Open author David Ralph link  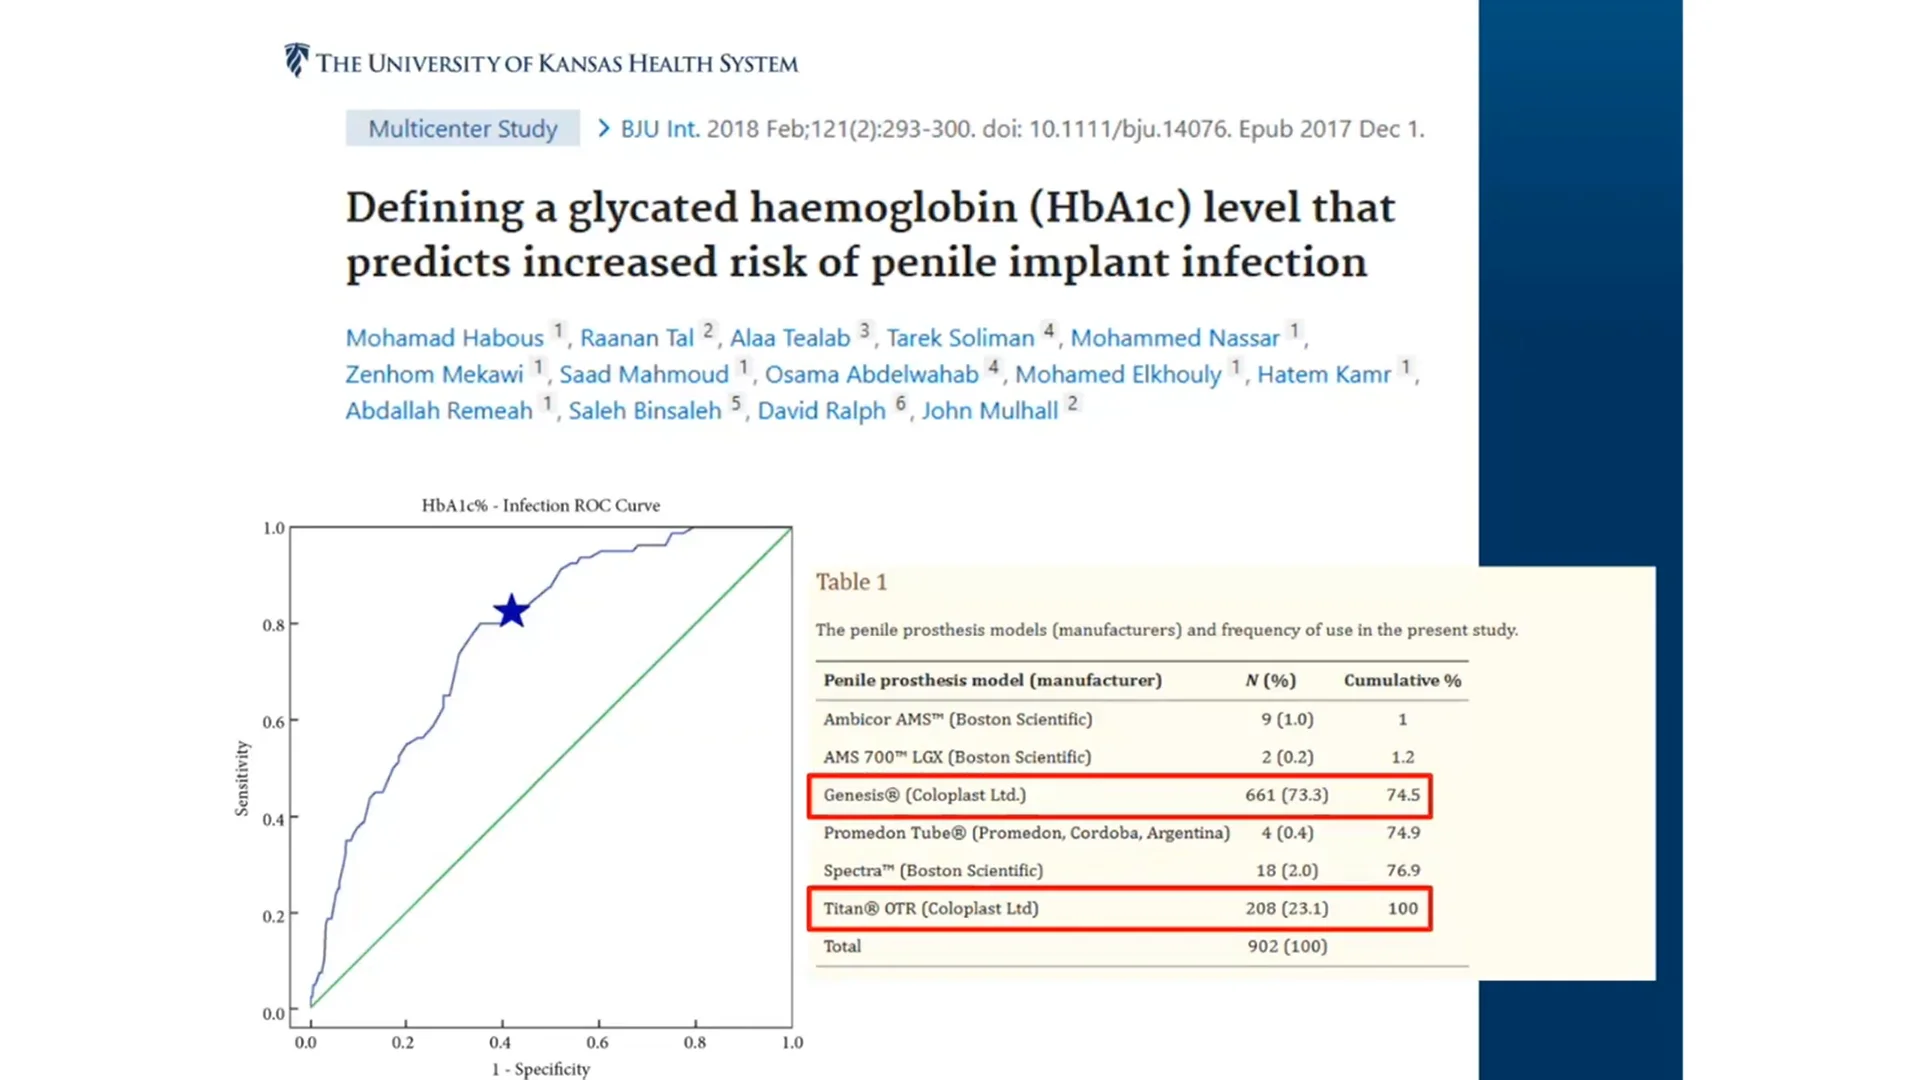point(821,411)
